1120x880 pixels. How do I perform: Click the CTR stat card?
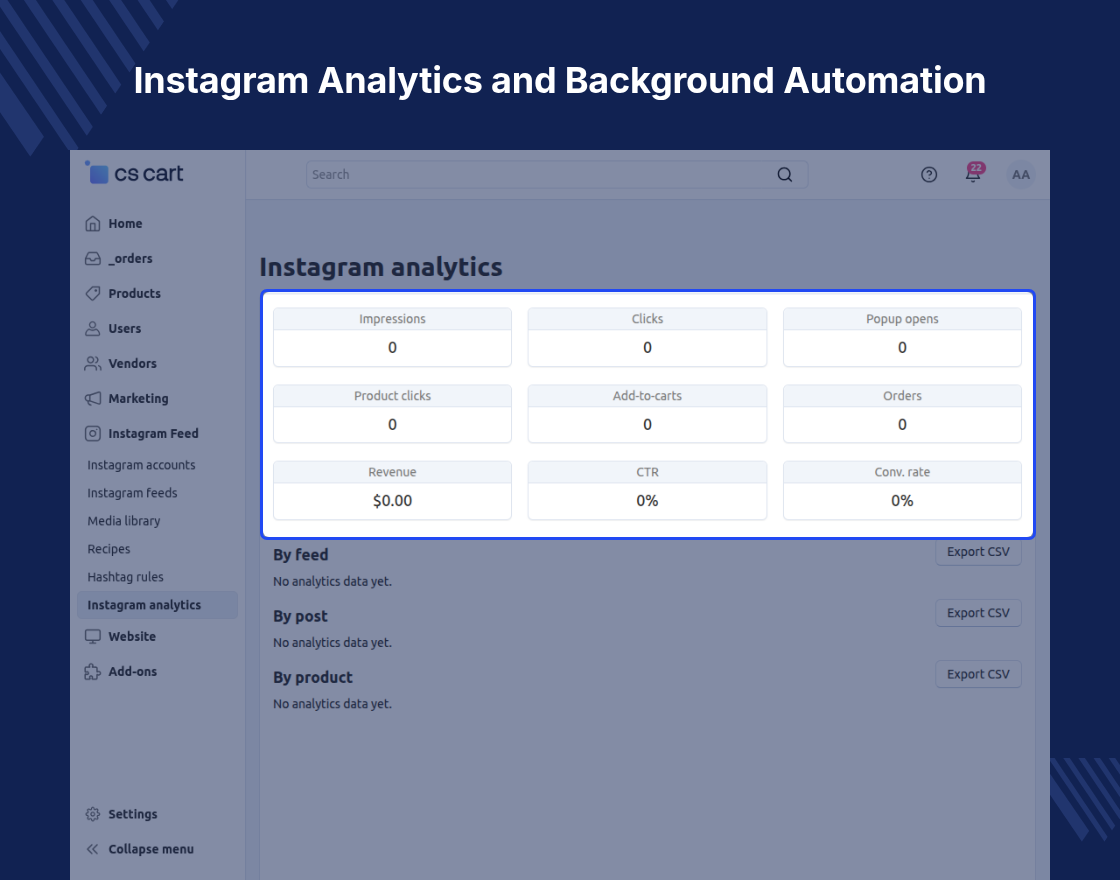[x=647, y=490]
